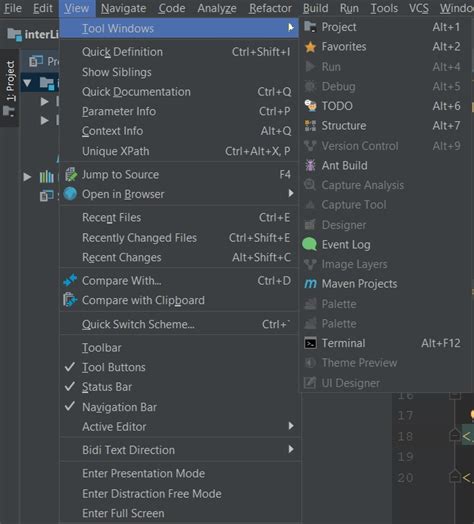Expand the first collapsed project subfolder
The width and height of the screenshot is (474, 524).
[x=44, y=101]
